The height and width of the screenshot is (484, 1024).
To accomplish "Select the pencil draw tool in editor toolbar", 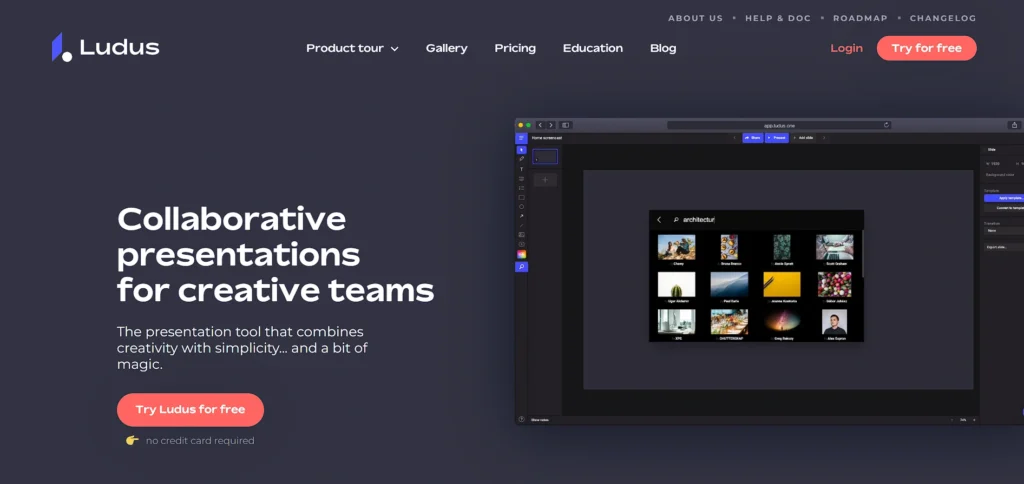I will tap(521, 159).
